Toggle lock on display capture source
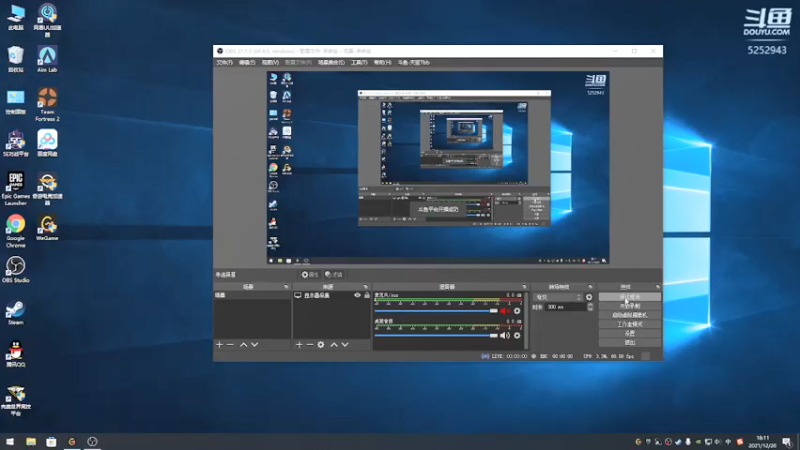800x450 pixels. [x=367, y=295]
